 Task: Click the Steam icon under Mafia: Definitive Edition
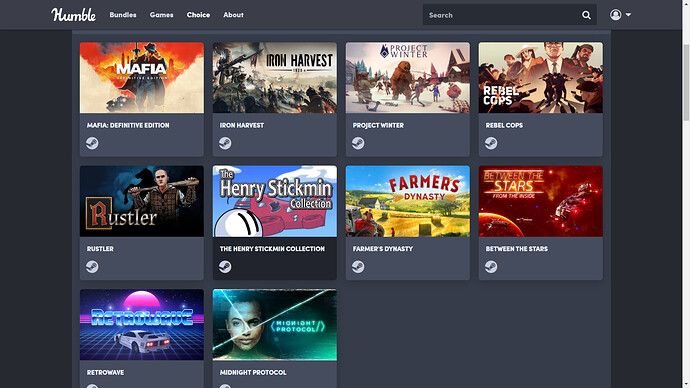tap(92, 143)
